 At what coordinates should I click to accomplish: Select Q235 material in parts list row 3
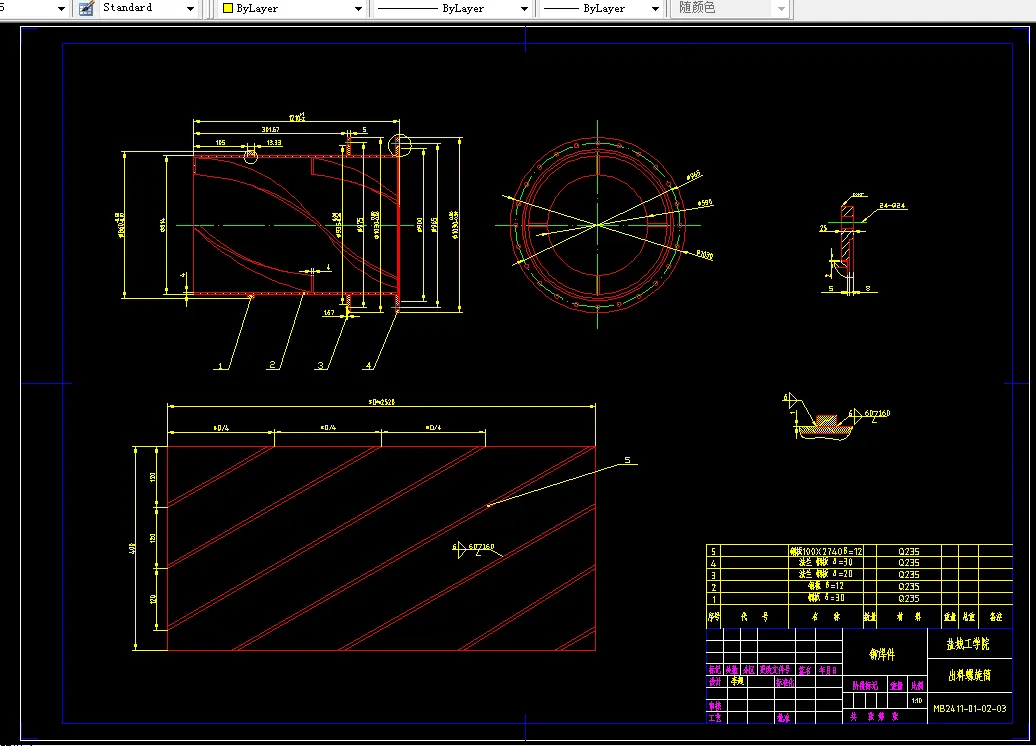[908, 575]
